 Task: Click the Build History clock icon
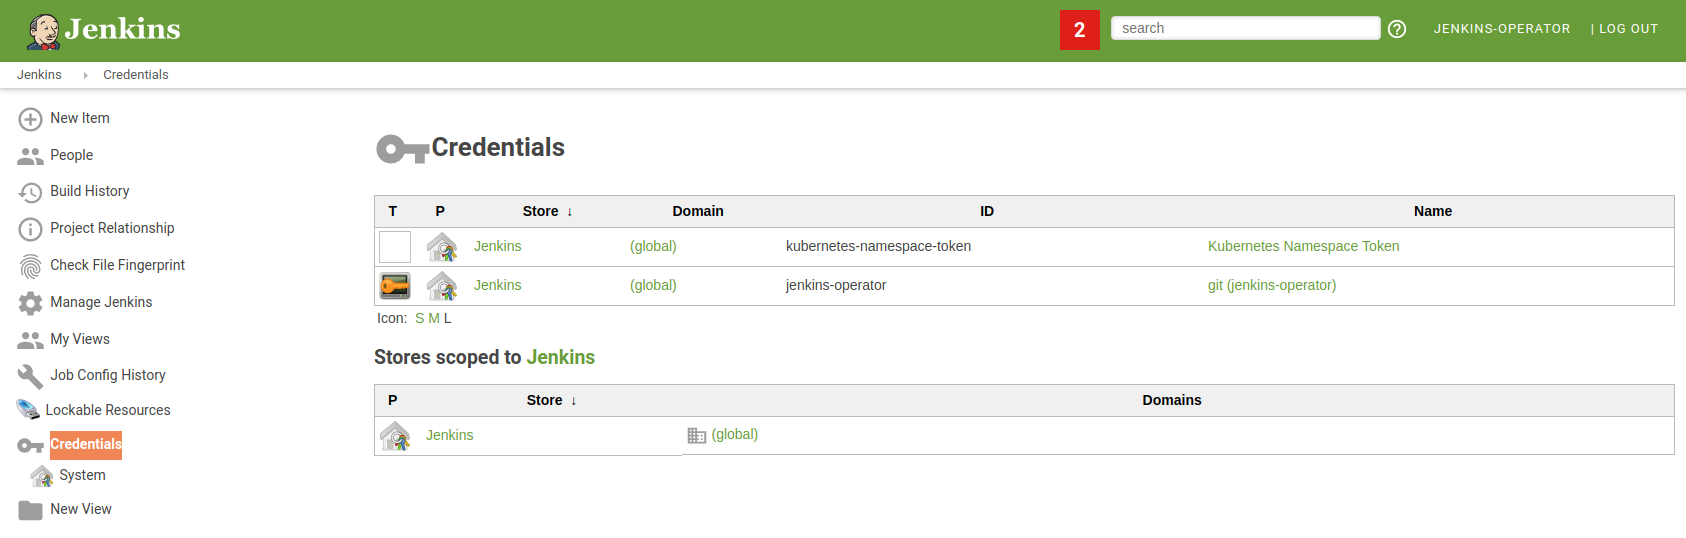30,192
